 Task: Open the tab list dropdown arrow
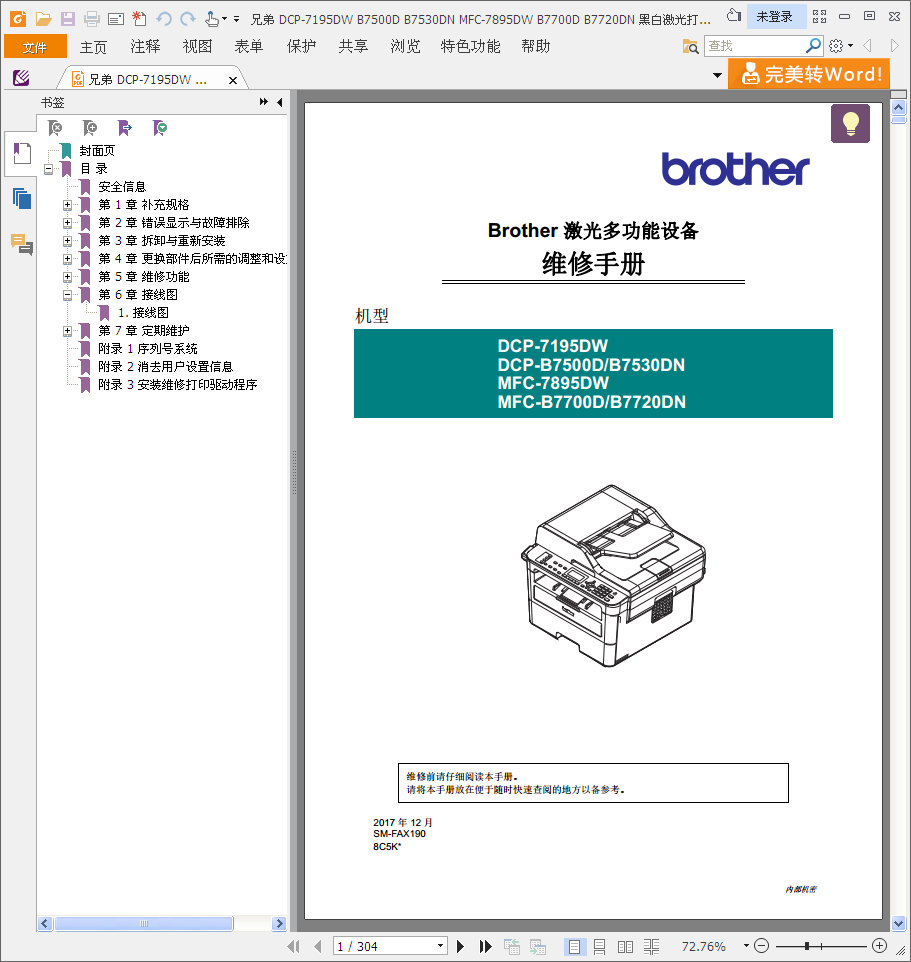tap(717, 75)
